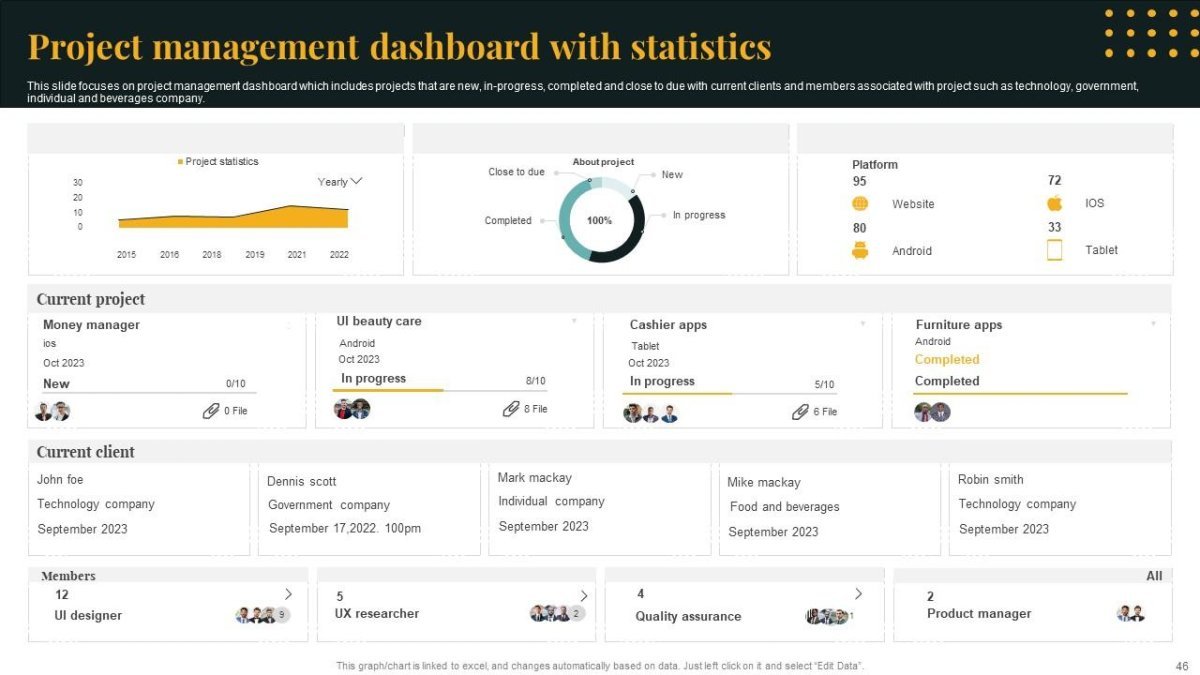Screen dimensions: 1200x675
Task: View Furniture apps member avatars
Action: click(932, 412)
